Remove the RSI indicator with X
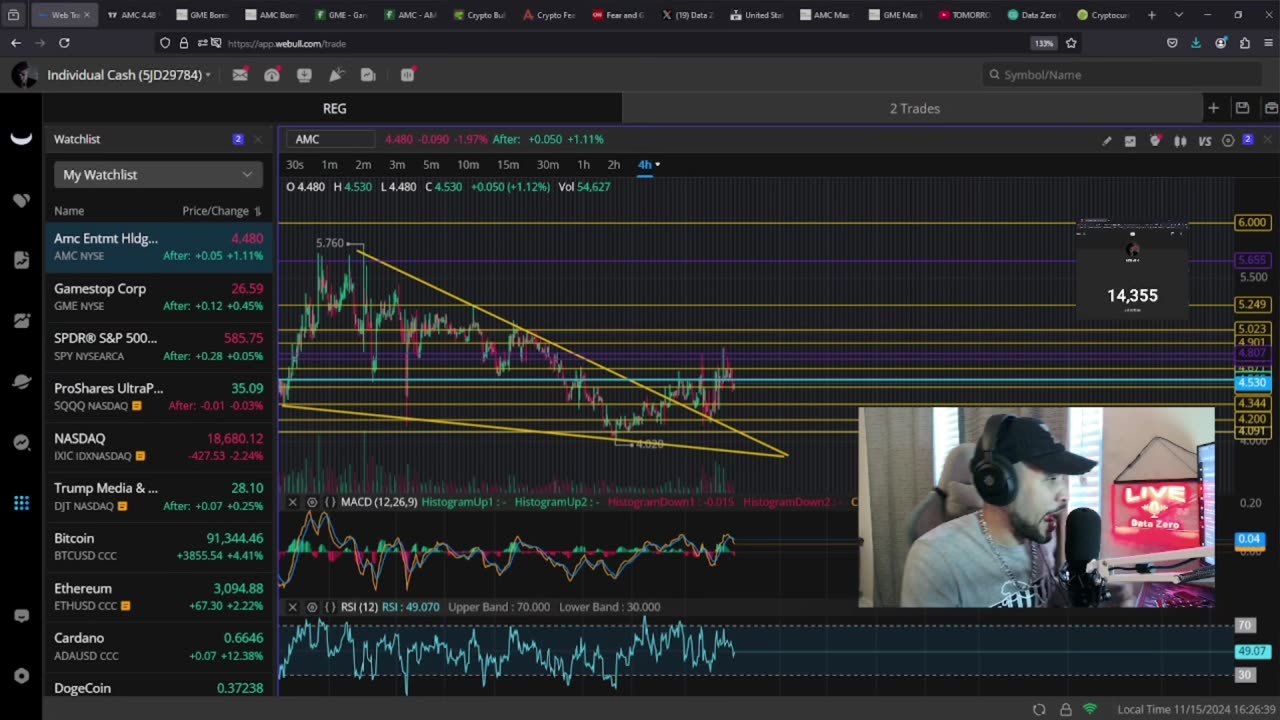 (293, 607)
